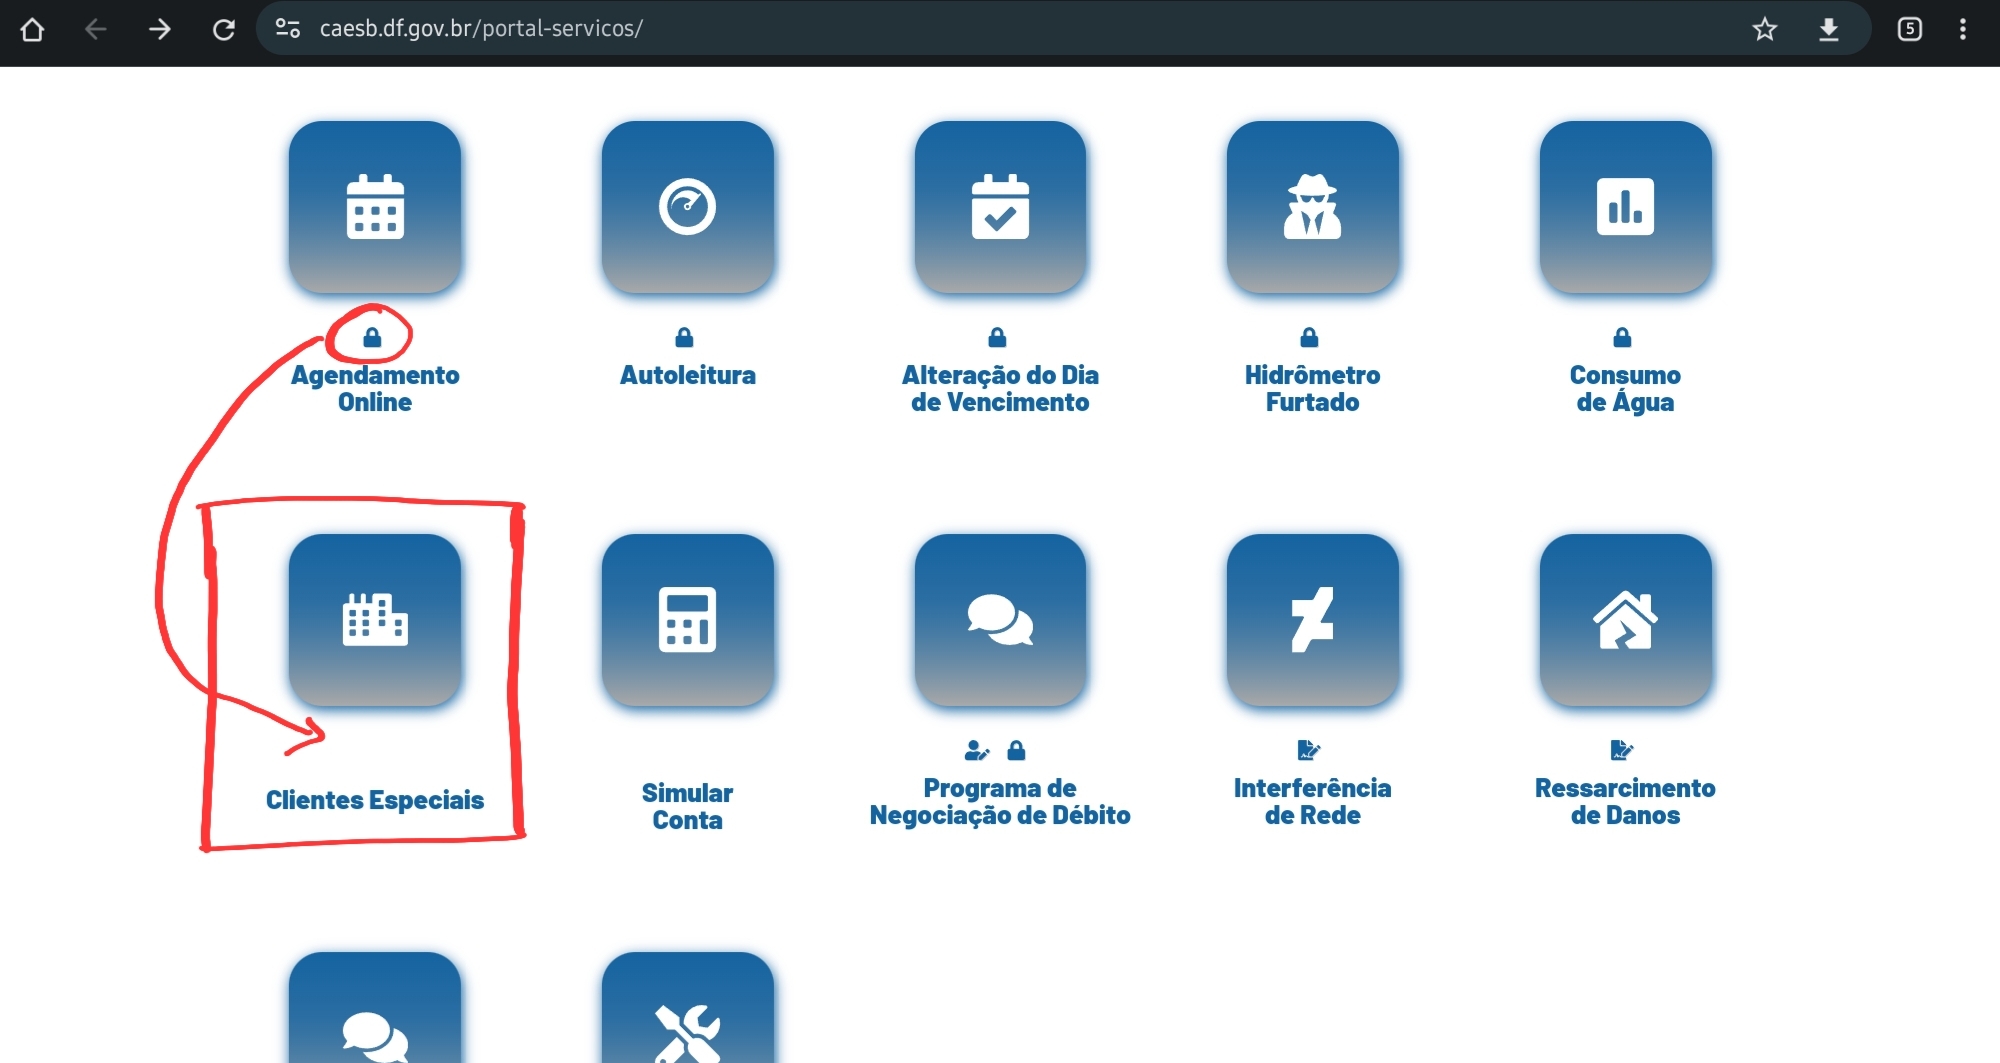2000x1063 pixels.
Task: Click the Consumo de Água label
Action: (1626, 388)
